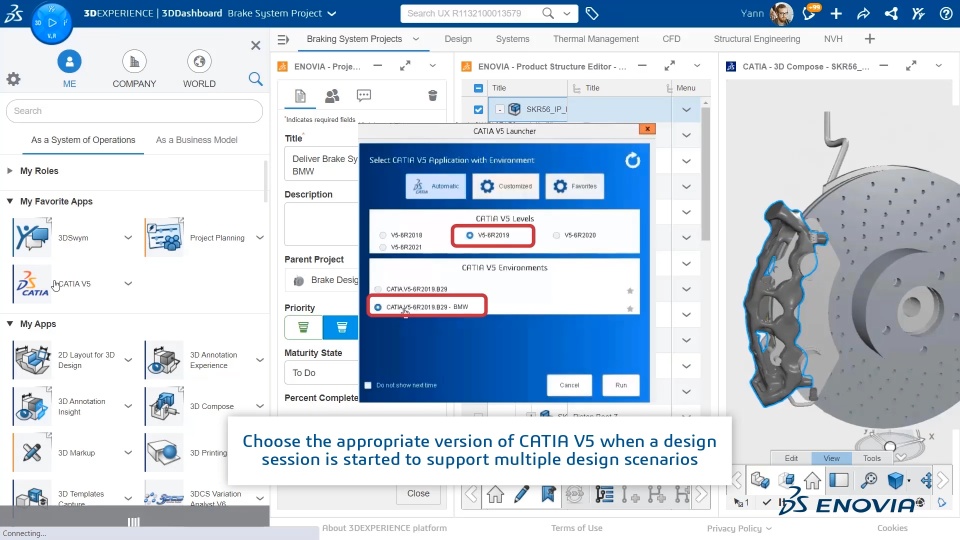Open the 2D Layout for 3D Design app
Image resolution: width=960 pixels, height=540 pixels.
[32, 360]
